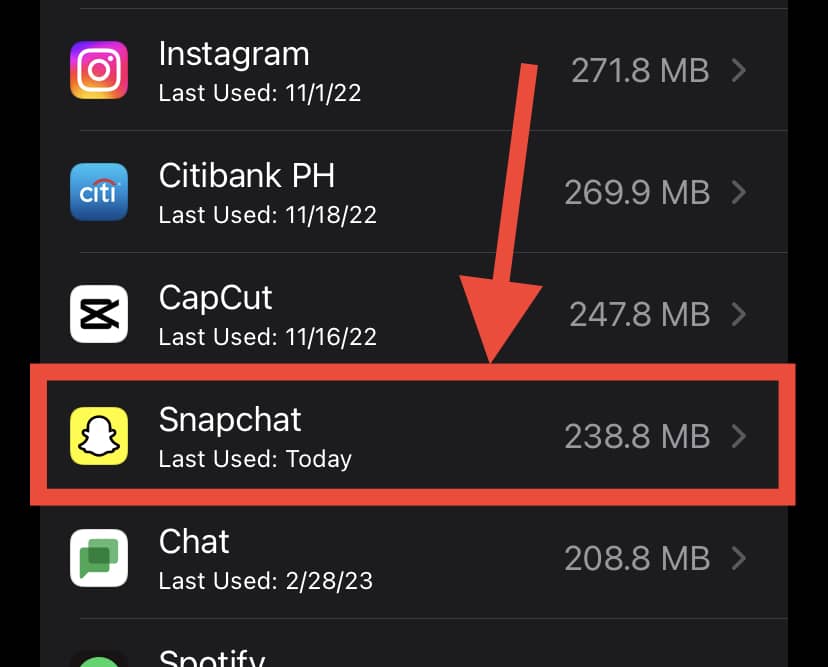Tap Snapchat 238.8 MB size value
The image size is (828, 667).
[637, 436]
